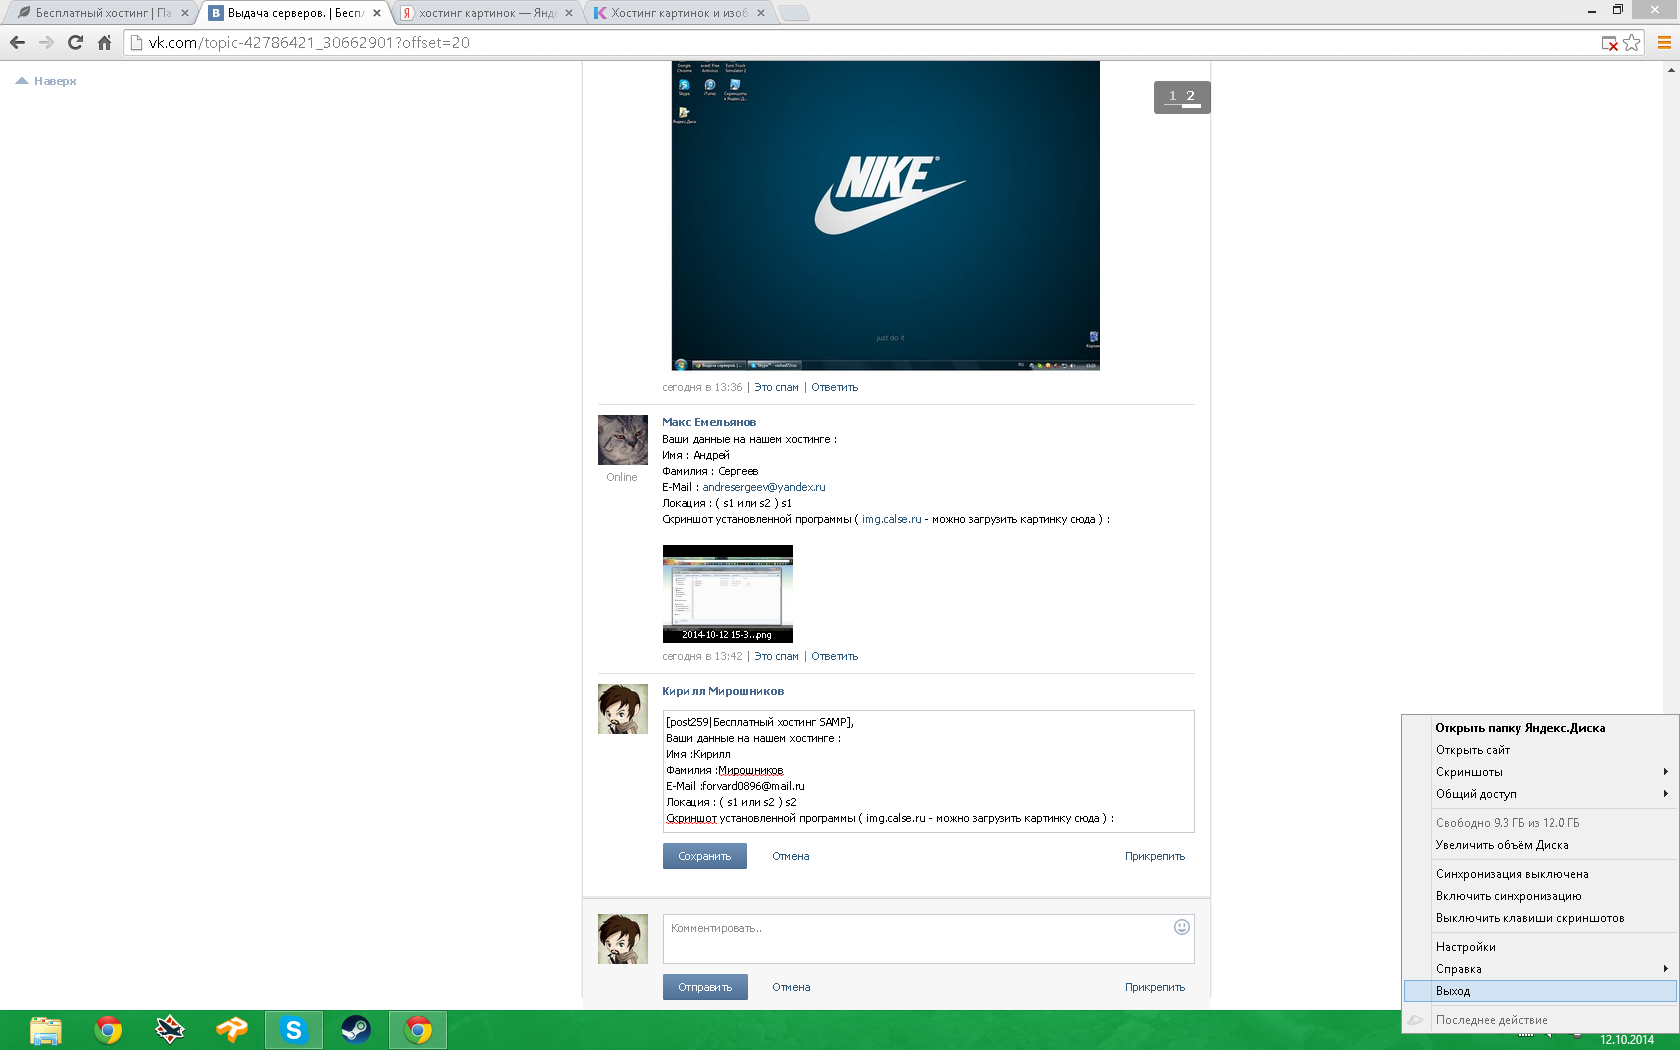
Task: Click the browser Forward arrow
Action: pyautogui.click(x=46, y=42)
